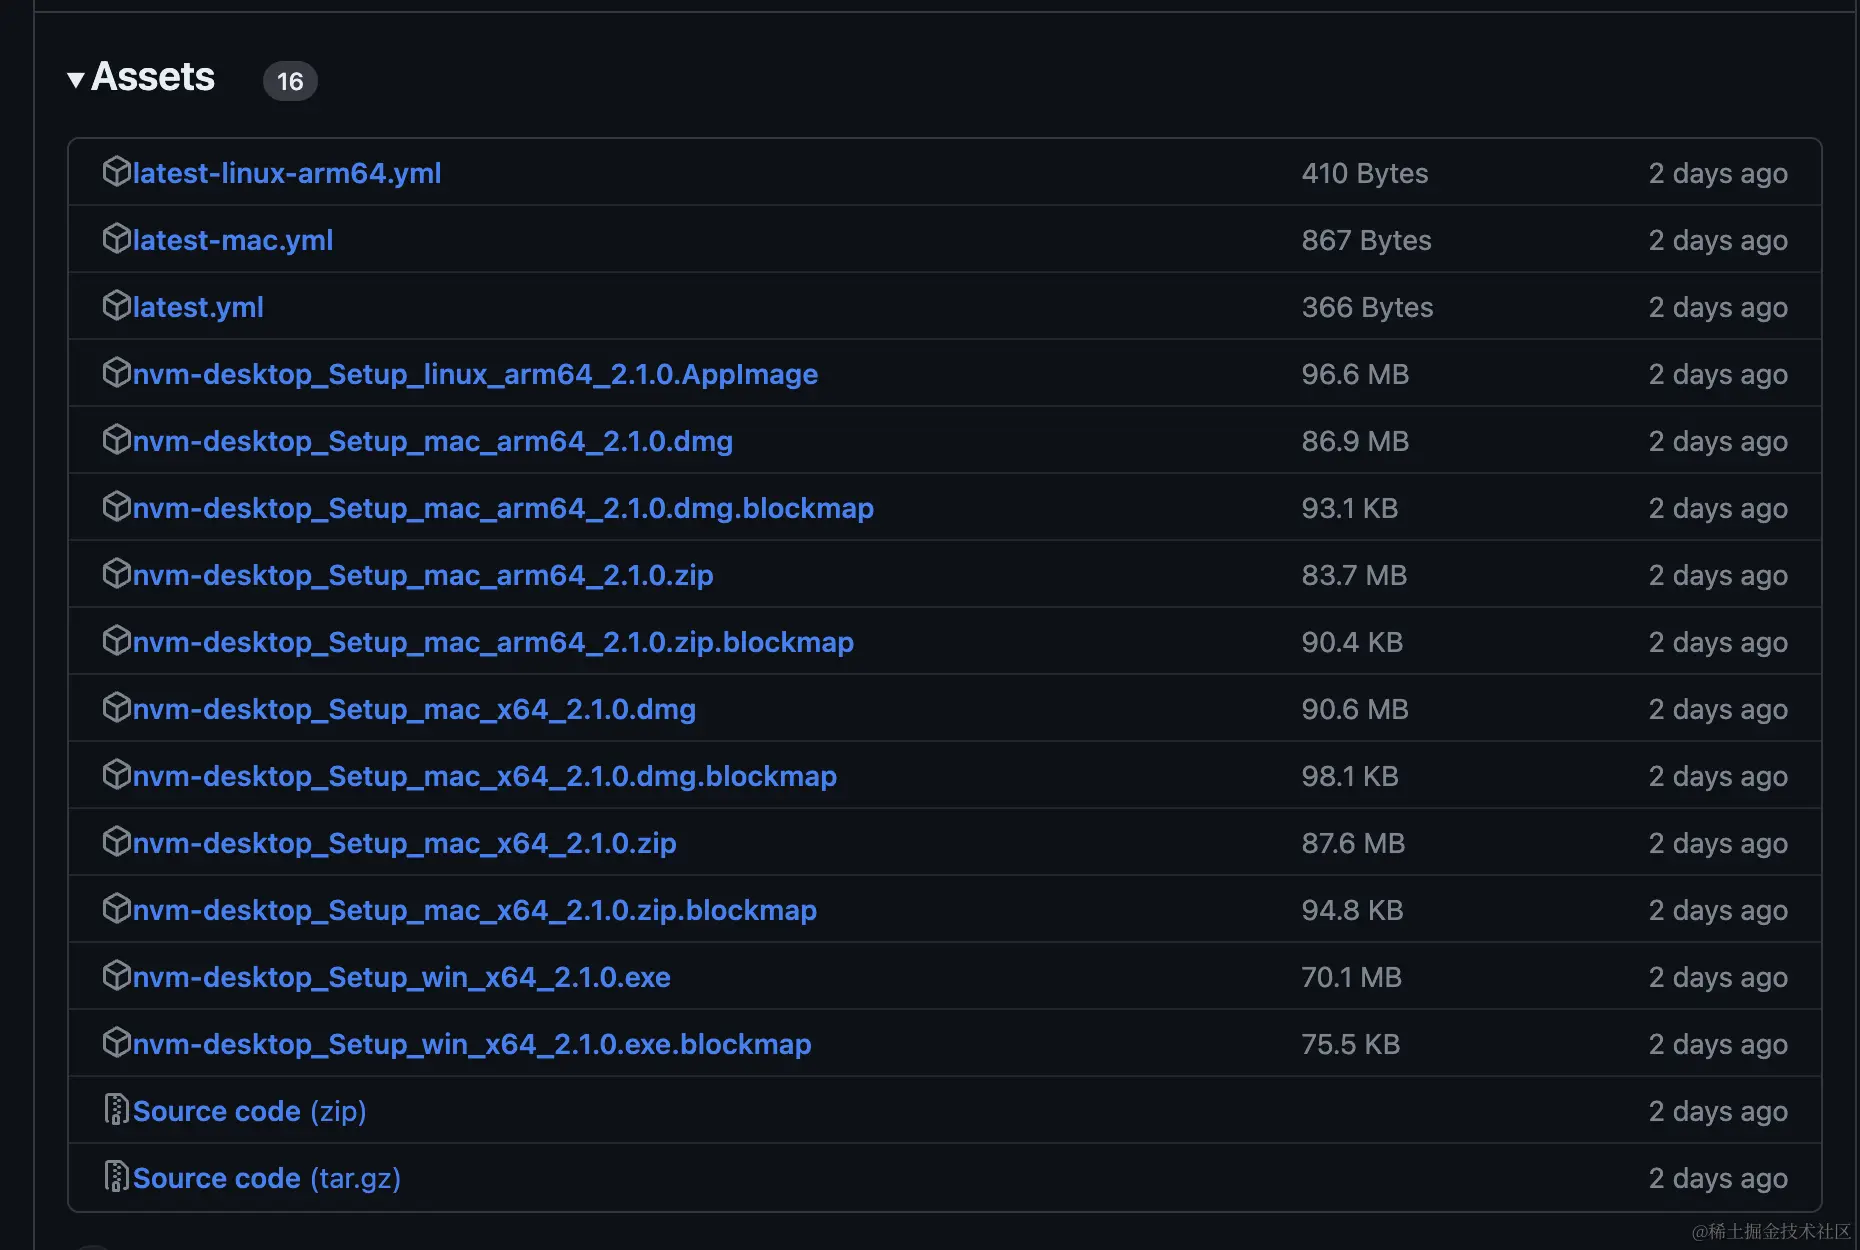Click the 96.6 MB size text
This screenshot has width=1860, height=1250.
pos(1355,374)
